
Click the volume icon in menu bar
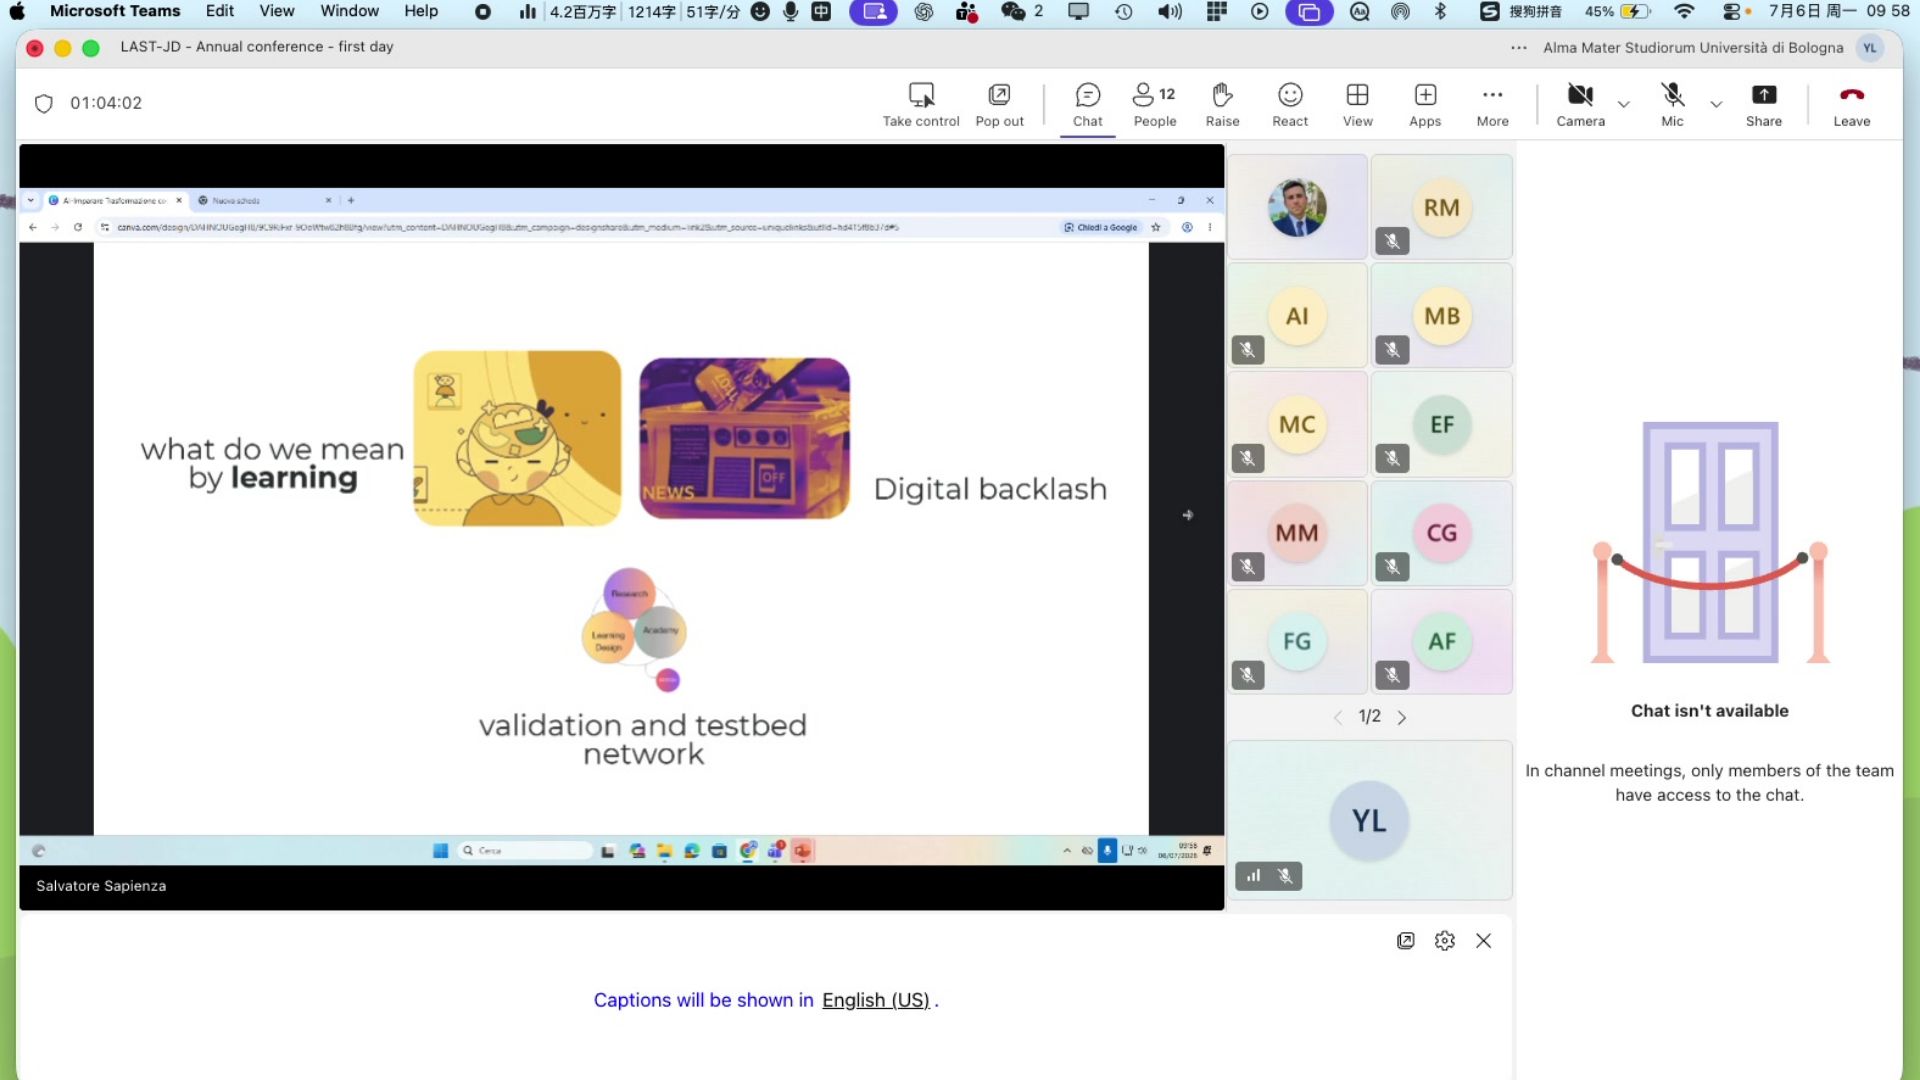click(1169, 11)
